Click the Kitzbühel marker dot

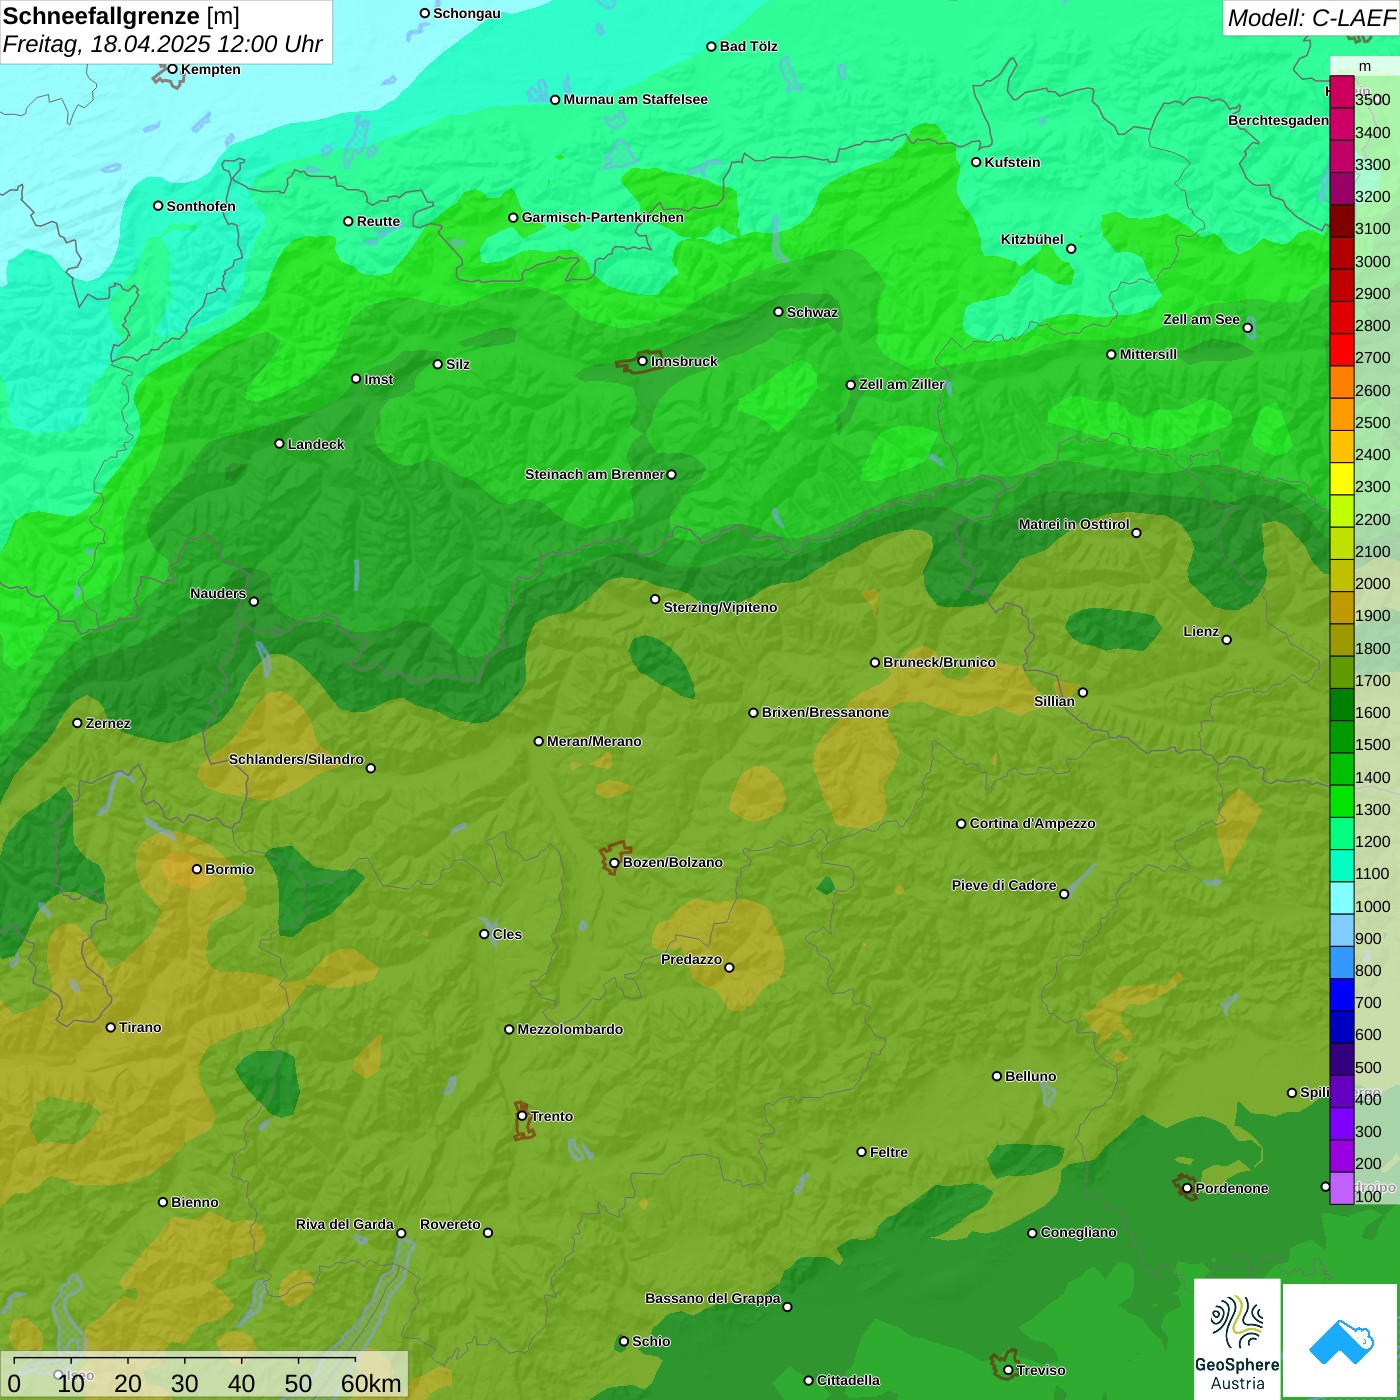click(x=1071, y=249)
